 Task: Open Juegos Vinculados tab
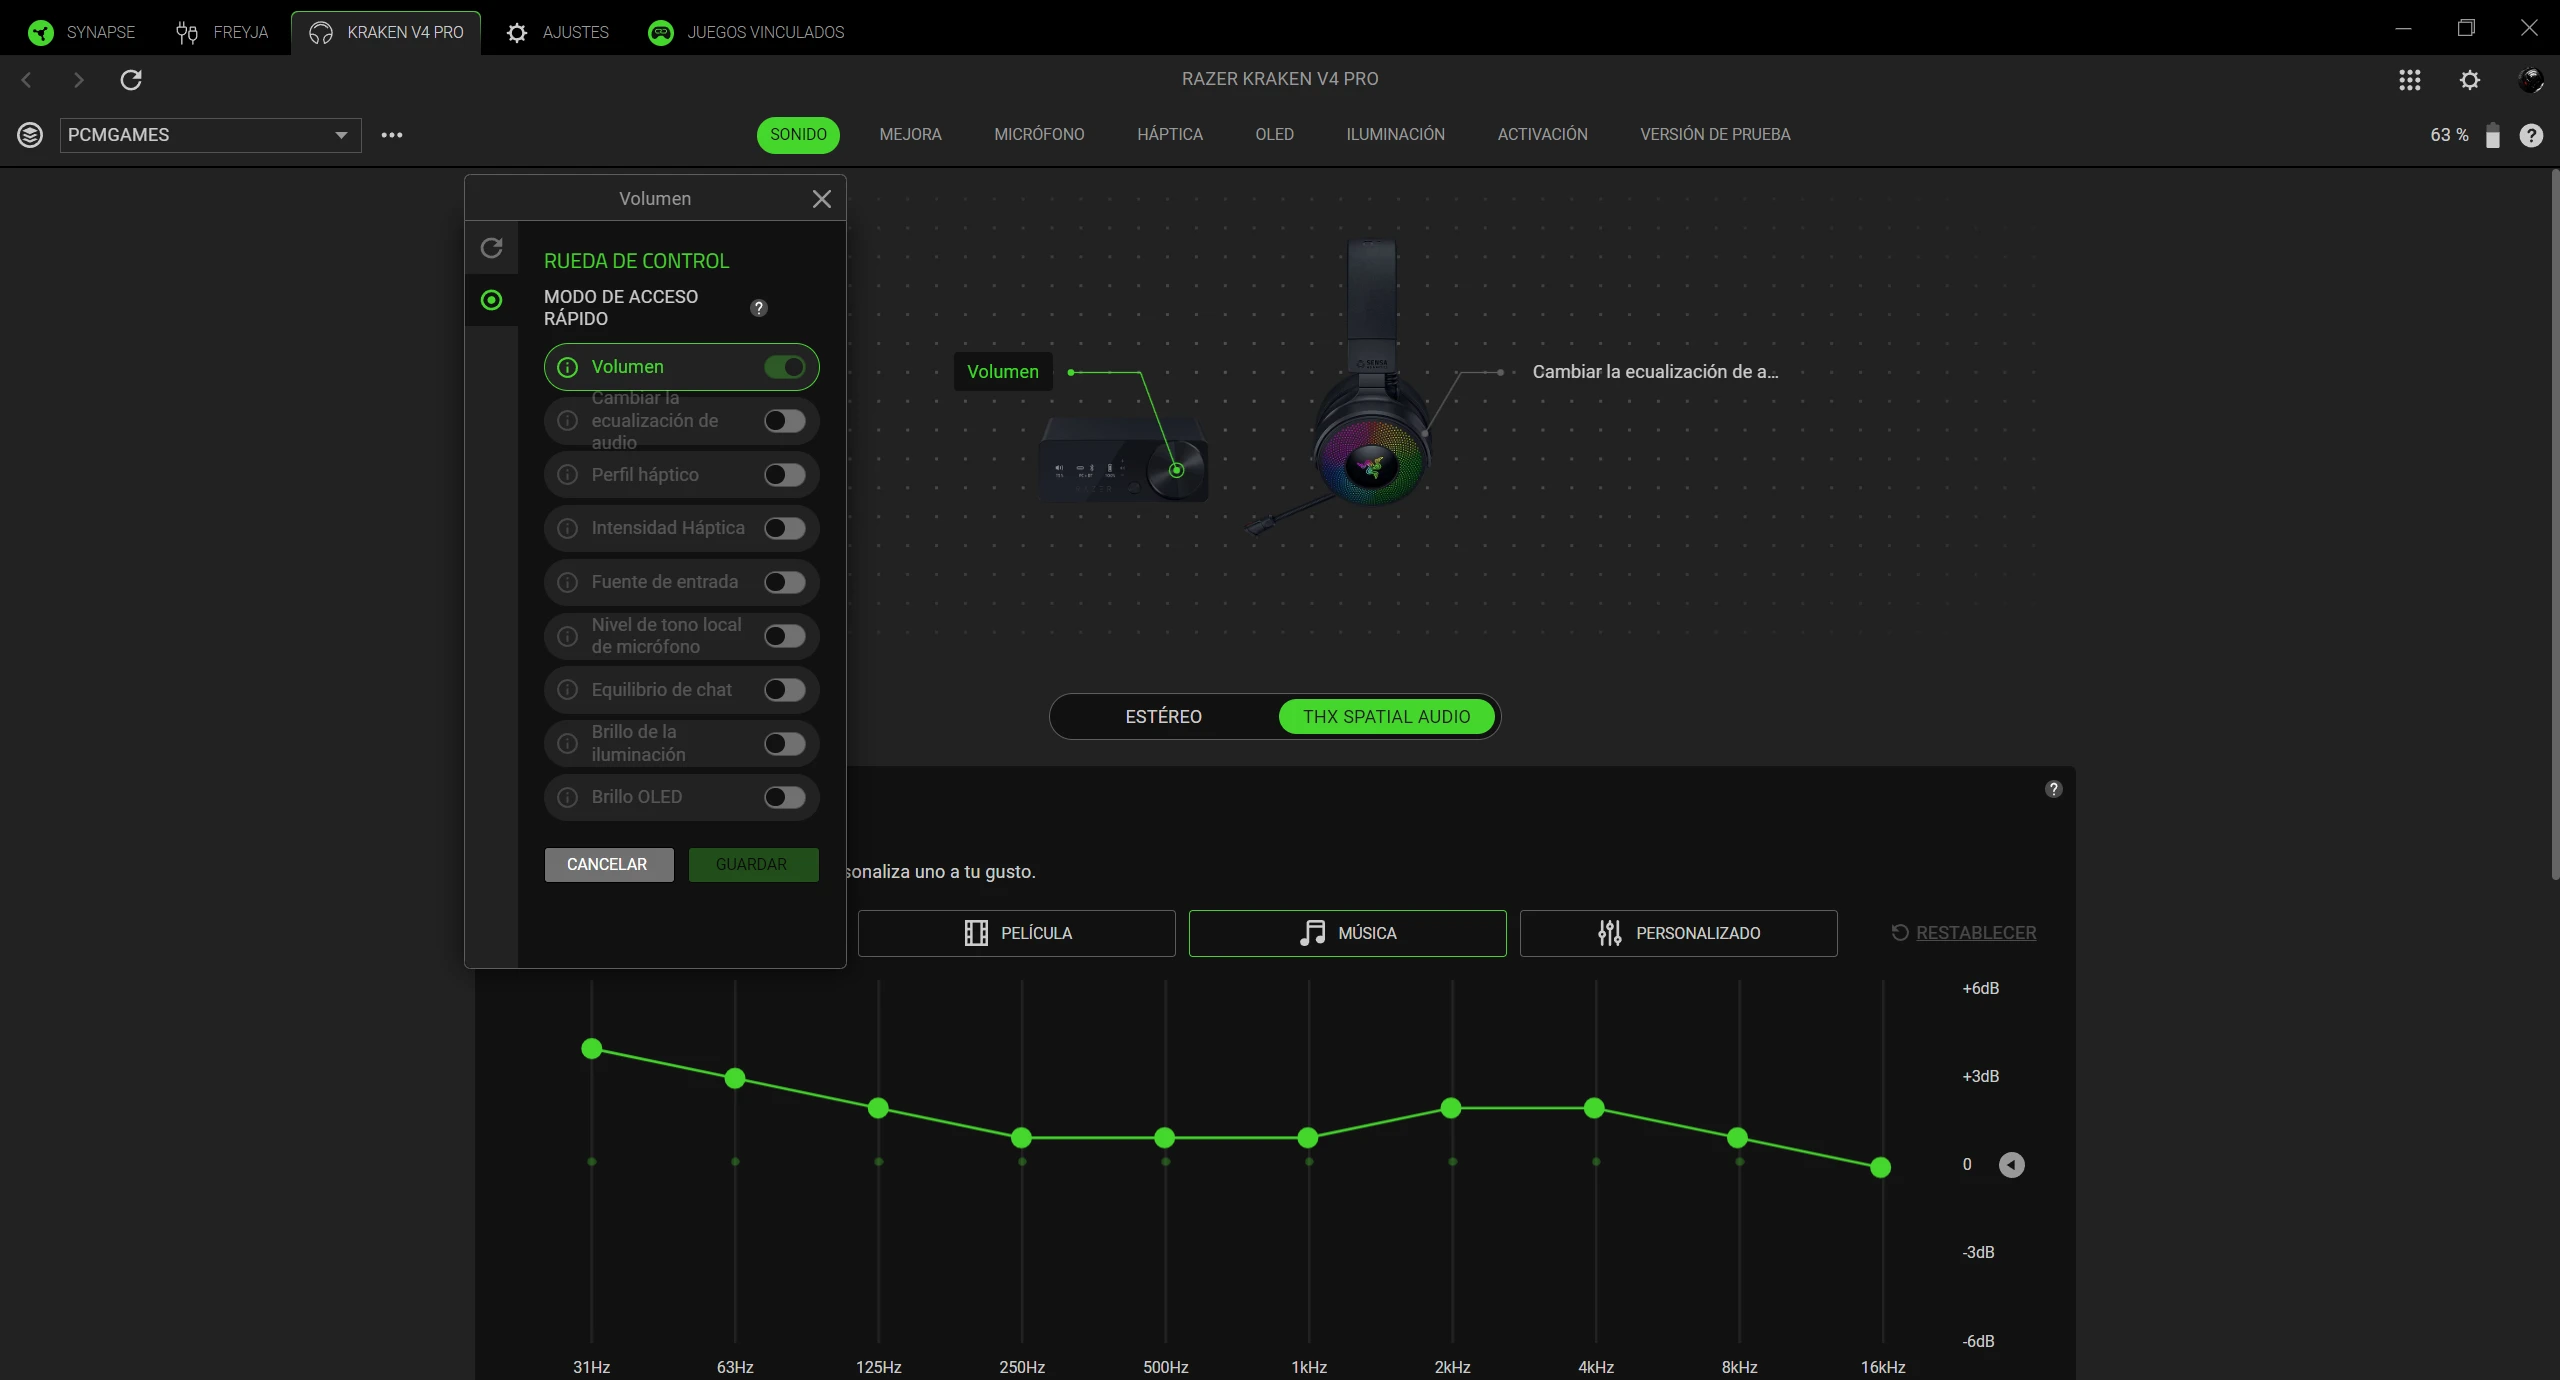point(746,32)
